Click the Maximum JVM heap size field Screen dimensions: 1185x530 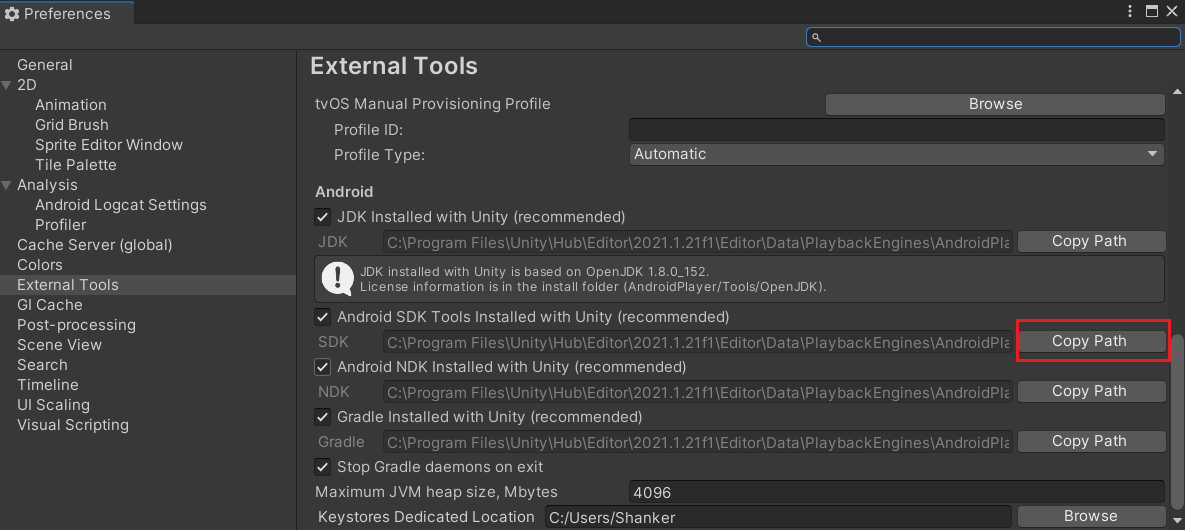tap(897, 492)
